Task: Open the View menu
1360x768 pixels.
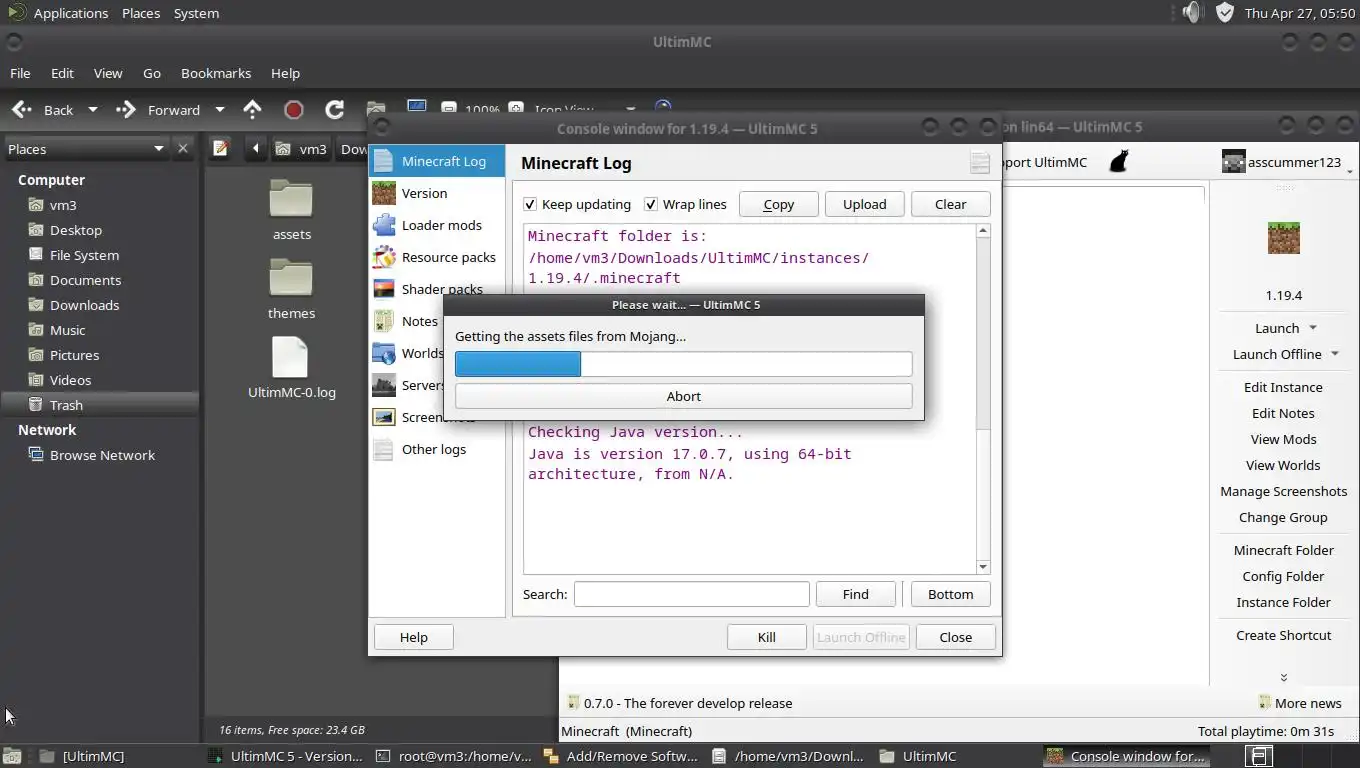Action: click(108, 73)
